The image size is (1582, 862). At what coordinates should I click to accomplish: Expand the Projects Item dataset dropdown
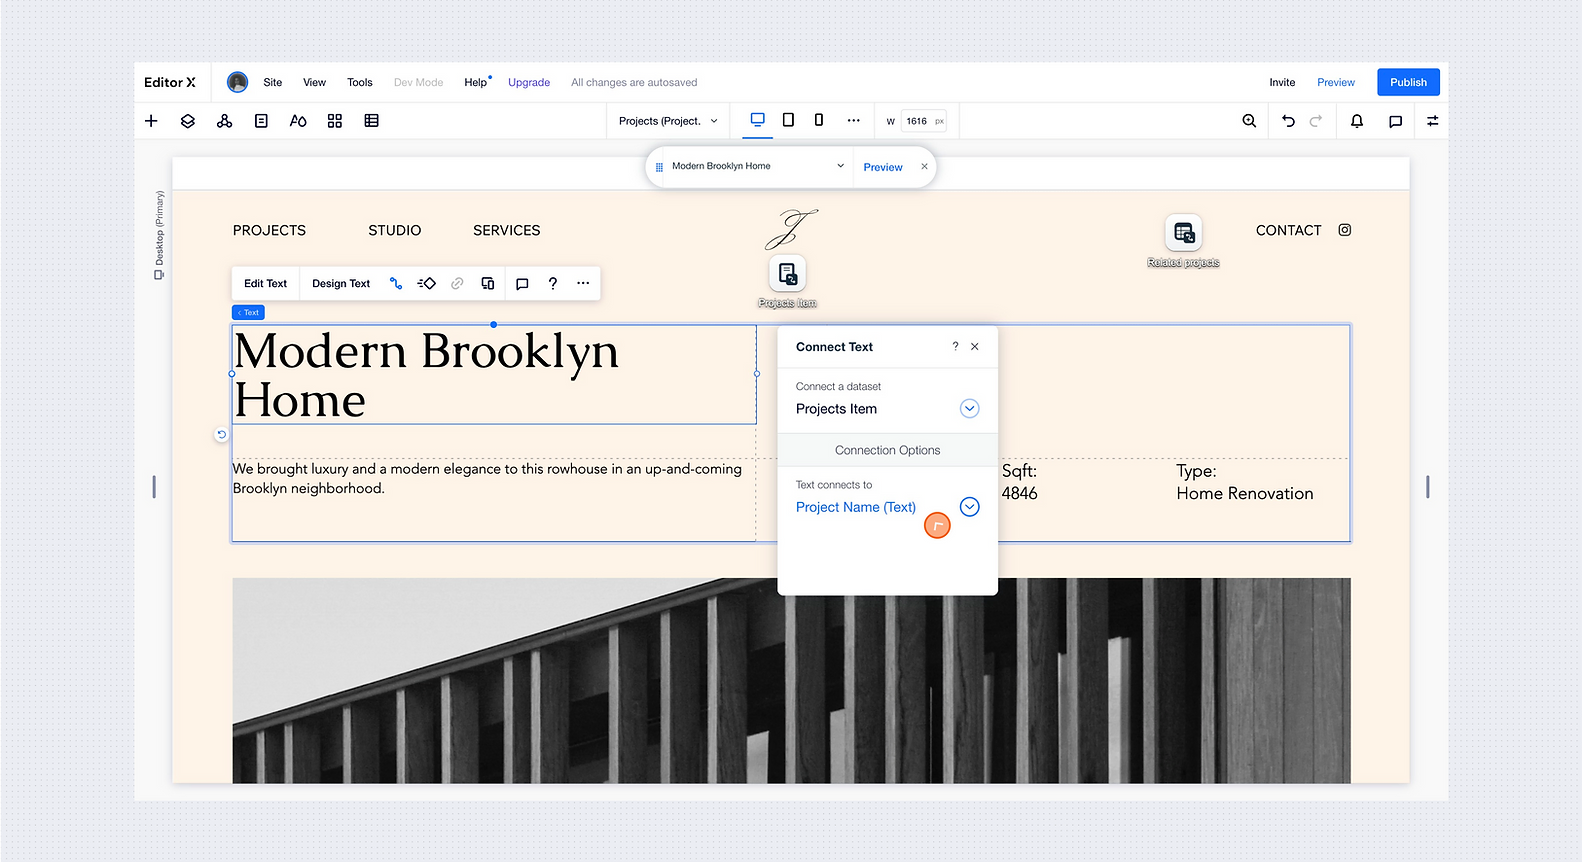(x=969, y=408)
